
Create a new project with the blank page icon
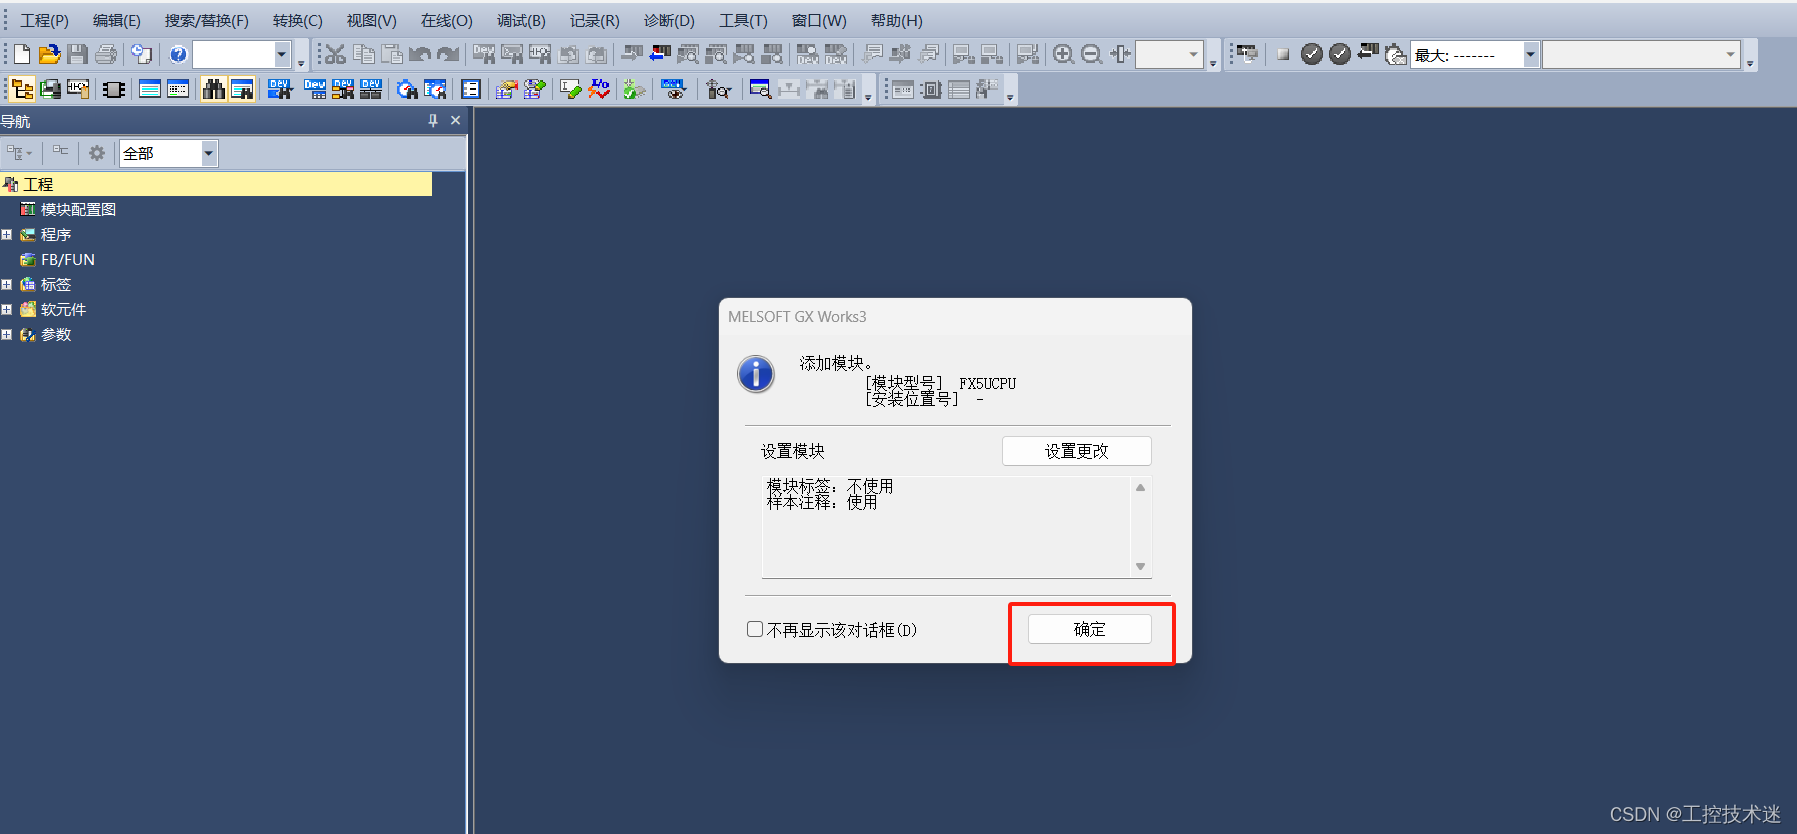(x=22, y=54)
